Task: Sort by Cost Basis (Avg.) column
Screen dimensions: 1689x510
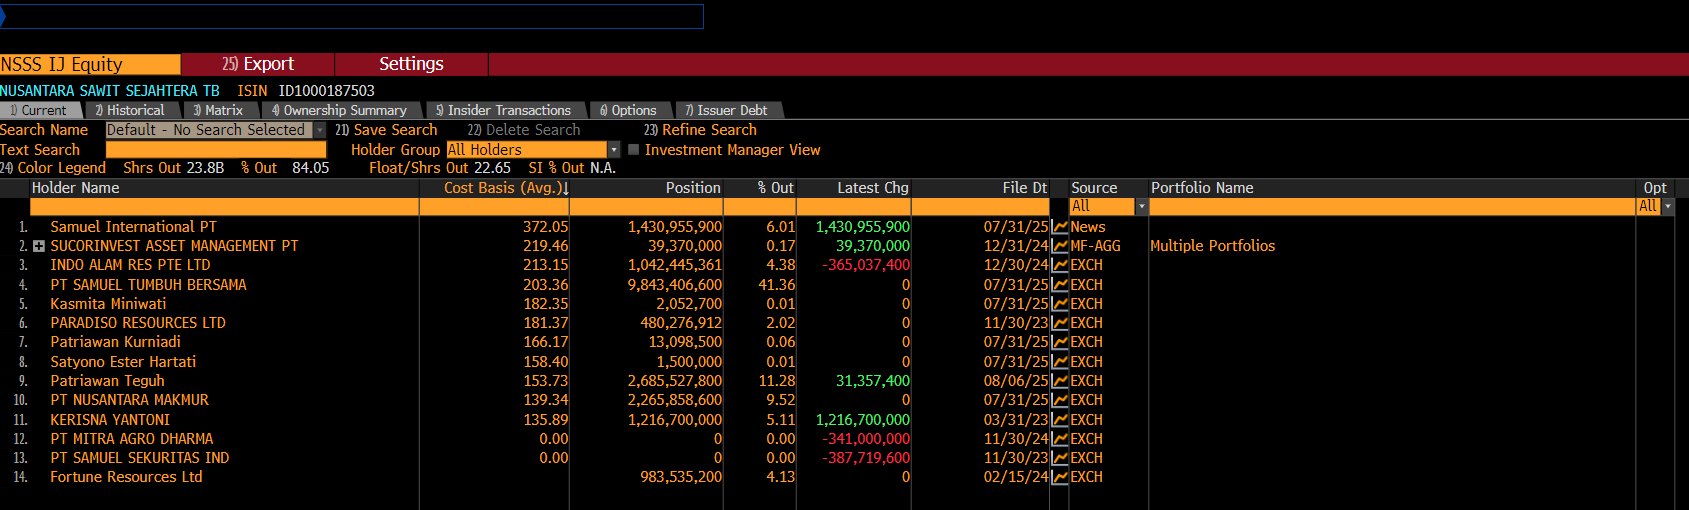Action: tap(506, 188)
